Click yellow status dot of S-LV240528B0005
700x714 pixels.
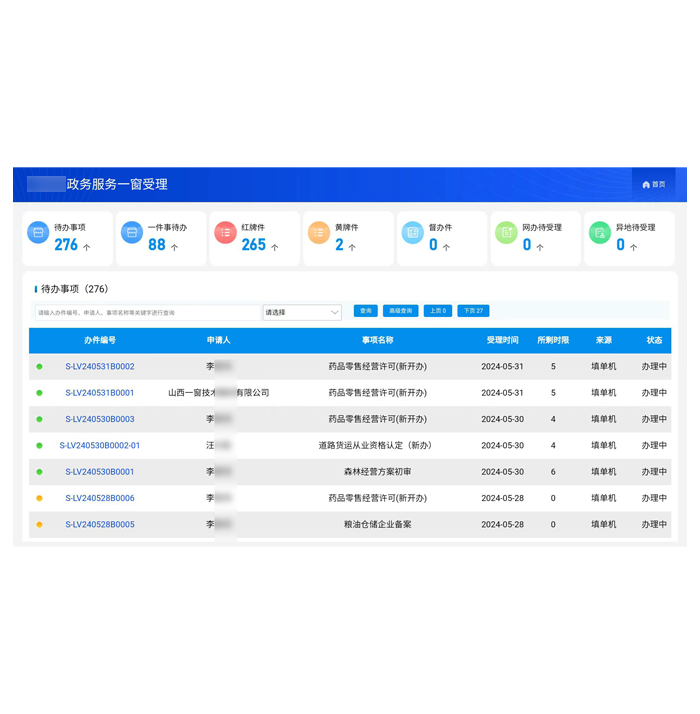click(x=40, y=525)
